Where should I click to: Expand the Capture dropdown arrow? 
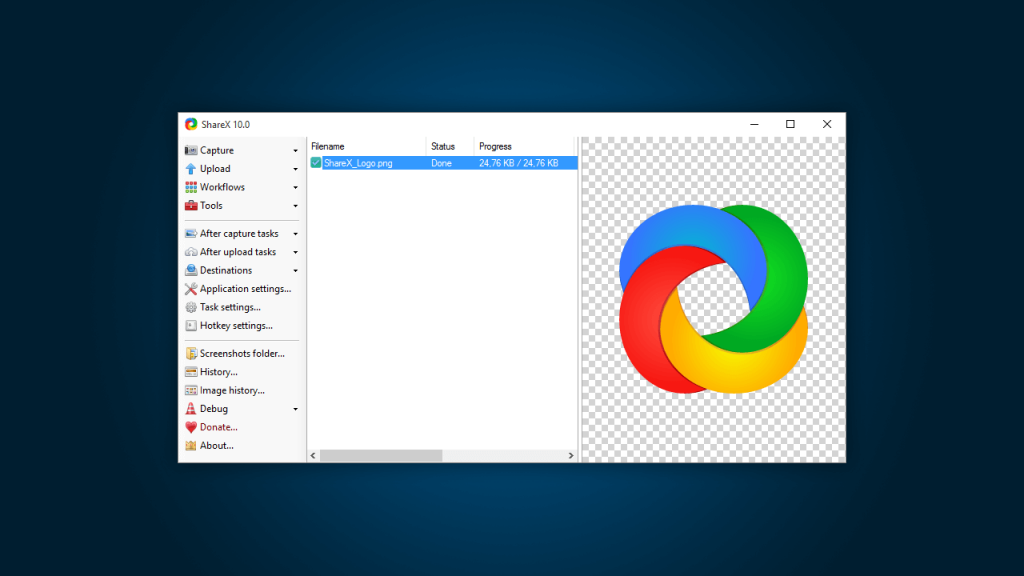[x=296, y=150]
